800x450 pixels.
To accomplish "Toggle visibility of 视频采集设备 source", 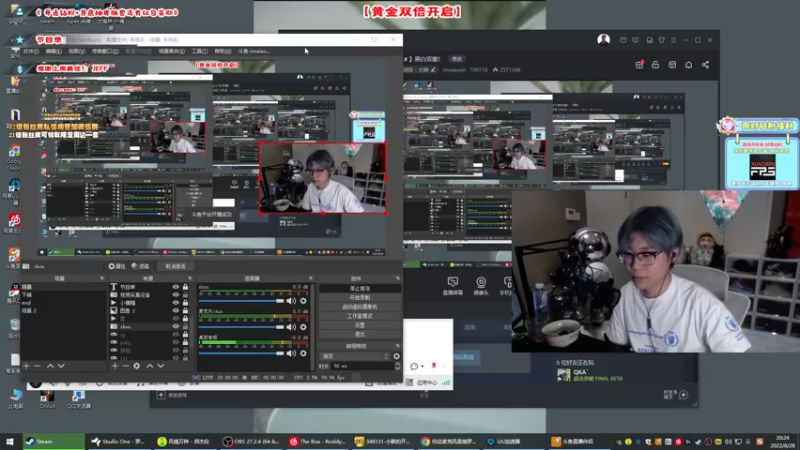I will tap(176, 295).
